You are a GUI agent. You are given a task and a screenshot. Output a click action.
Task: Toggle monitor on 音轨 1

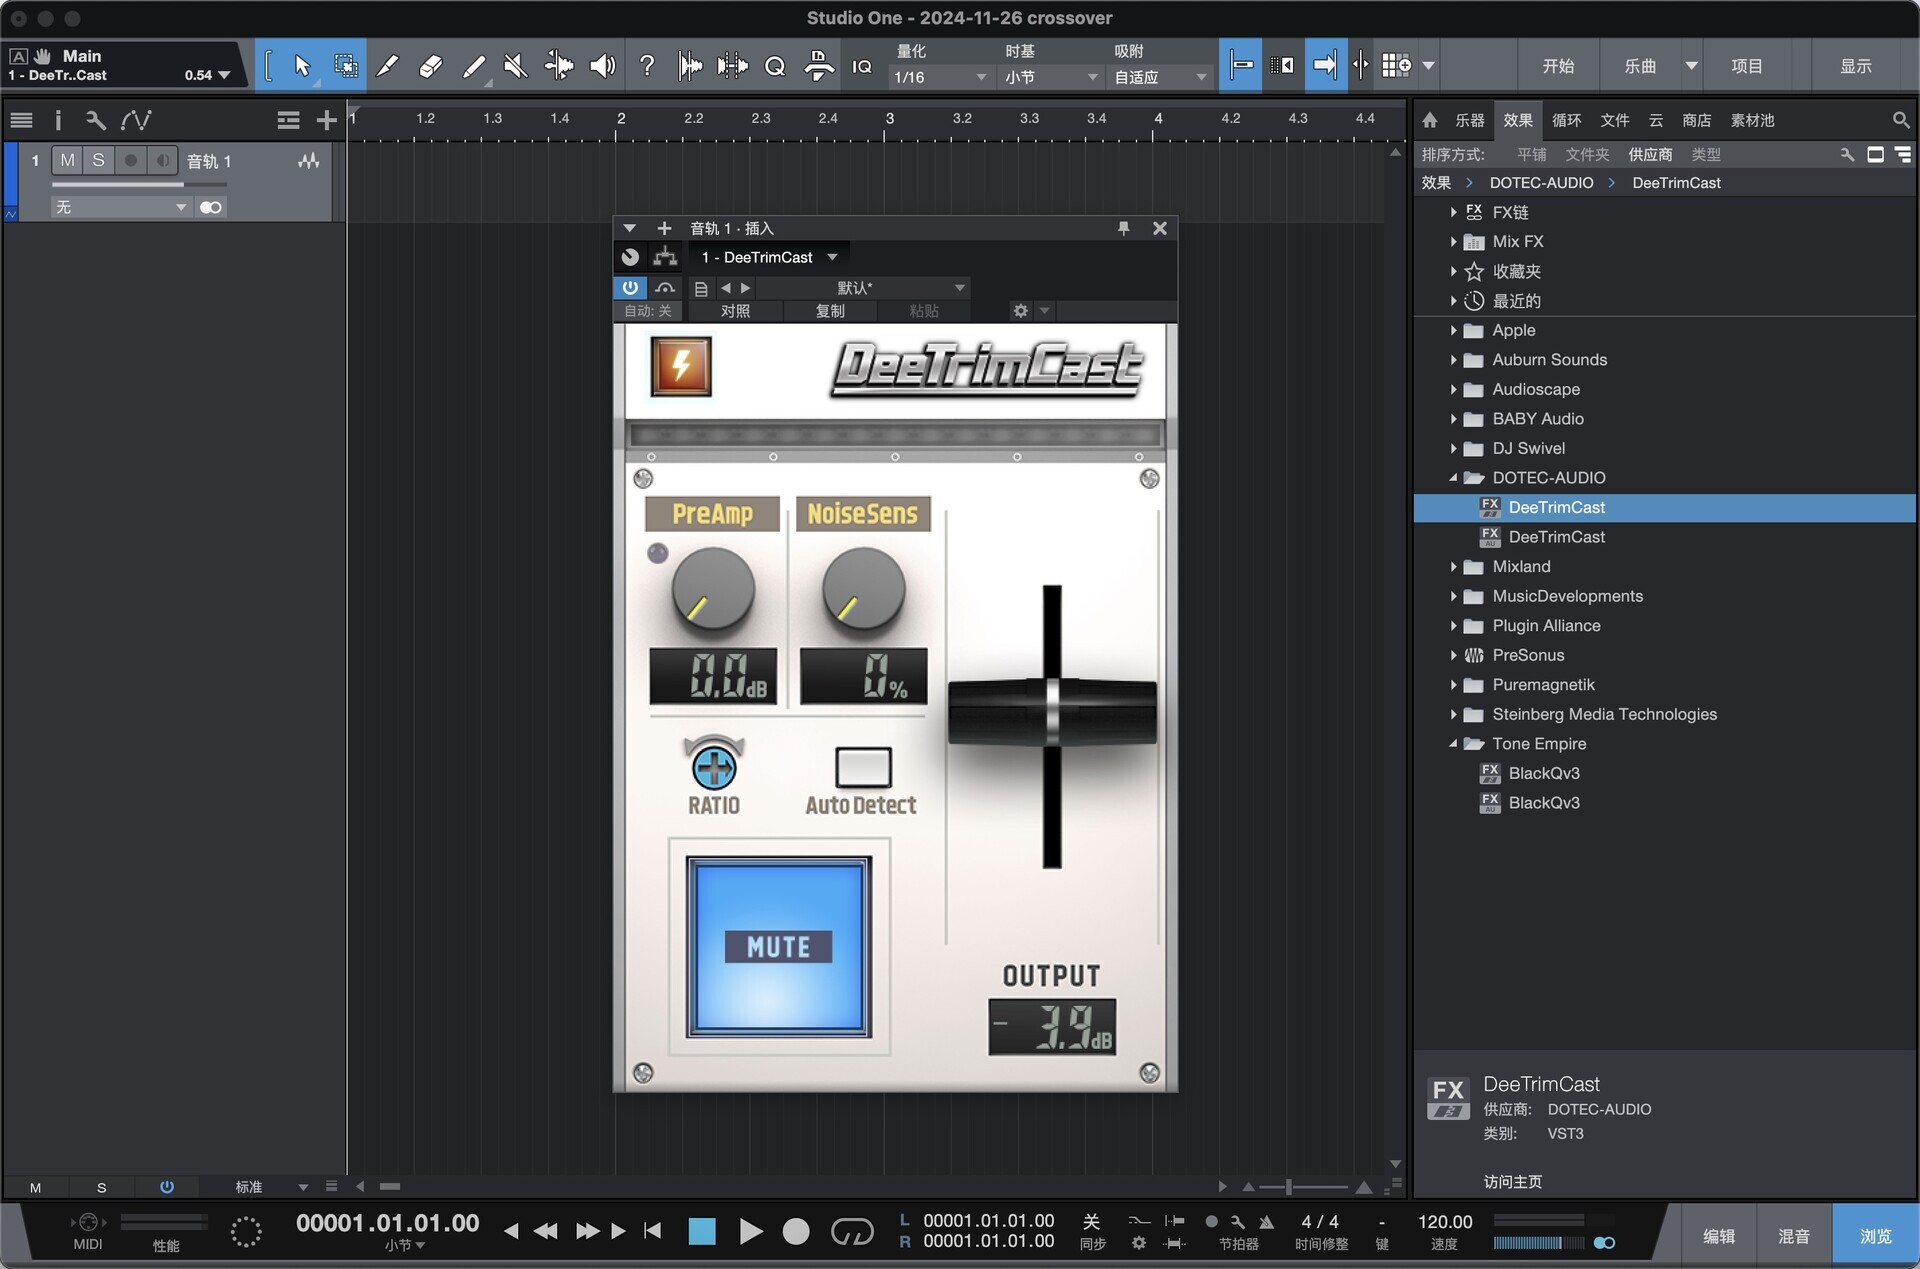coord(162,160)
